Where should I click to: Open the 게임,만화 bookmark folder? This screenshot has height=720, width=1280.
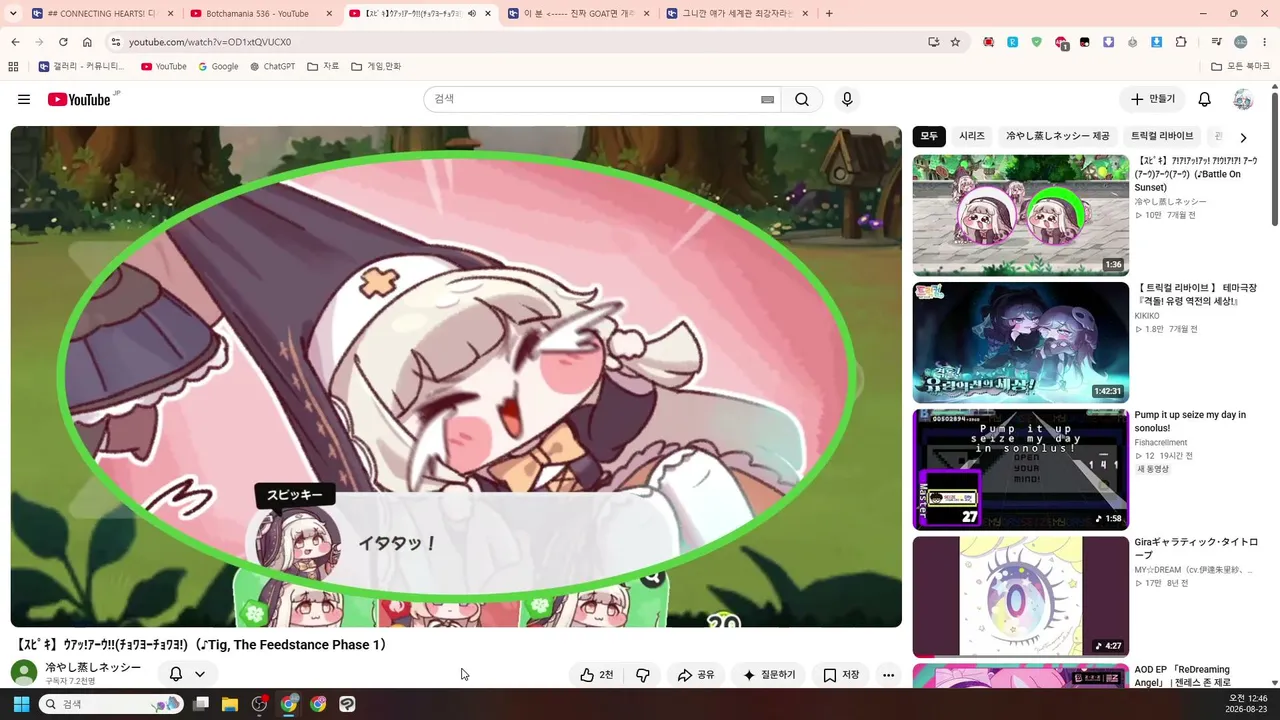coord(376,66)
